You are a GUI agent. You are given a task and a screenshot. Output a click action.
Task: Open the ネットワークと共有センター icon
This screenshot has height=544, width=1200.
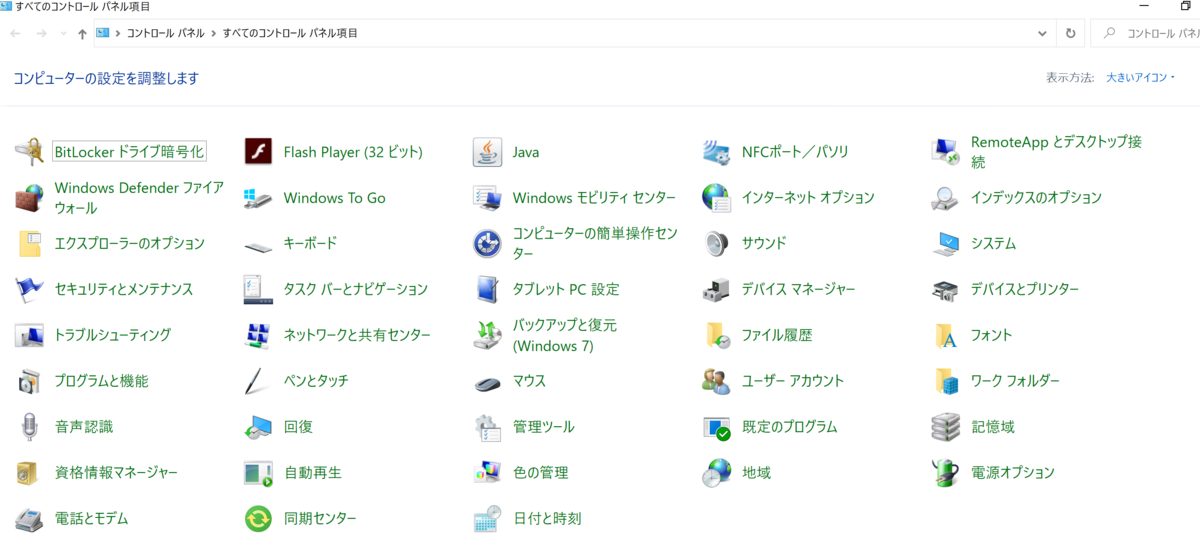point(258,335)
